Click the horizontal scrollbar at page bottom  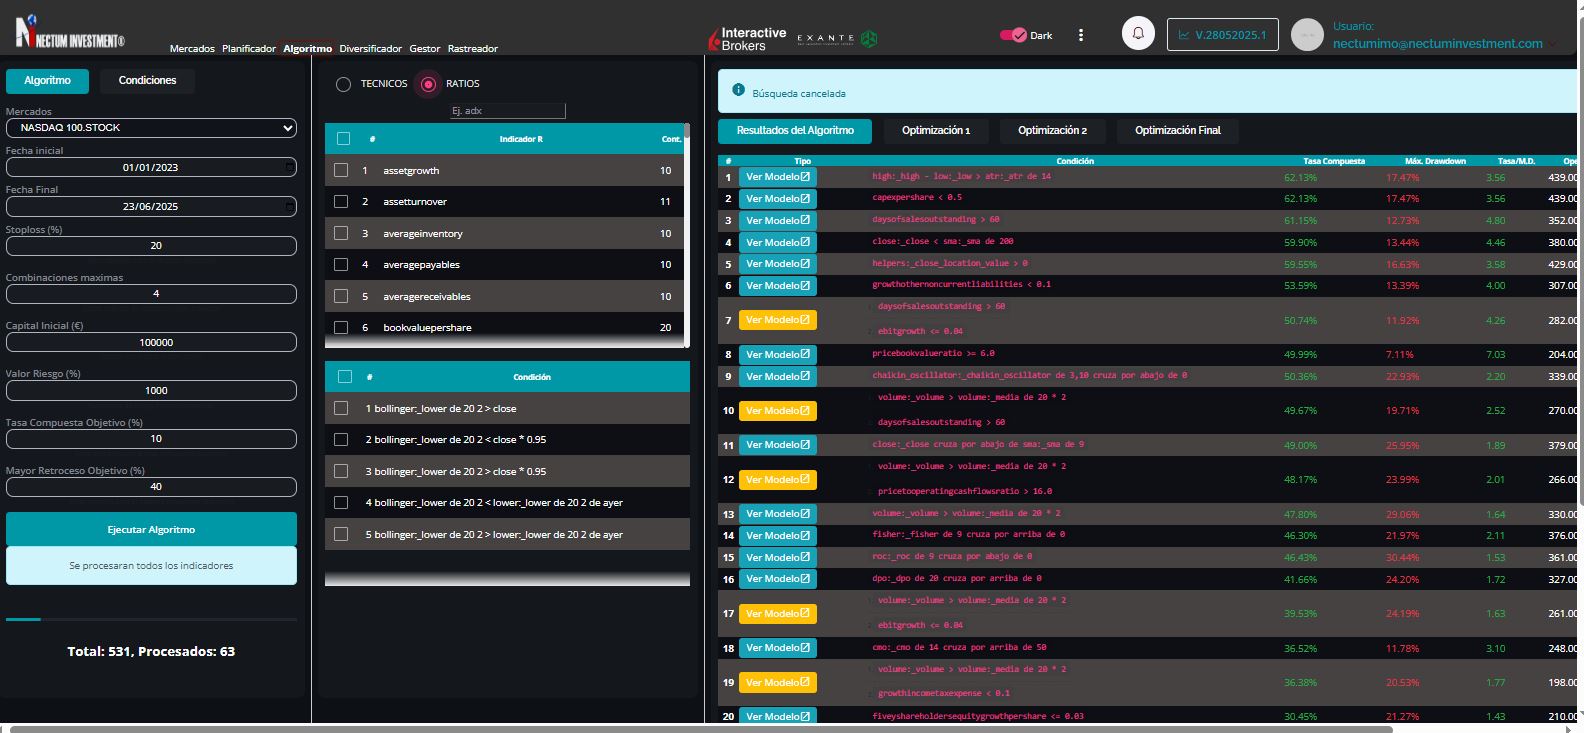700,728
